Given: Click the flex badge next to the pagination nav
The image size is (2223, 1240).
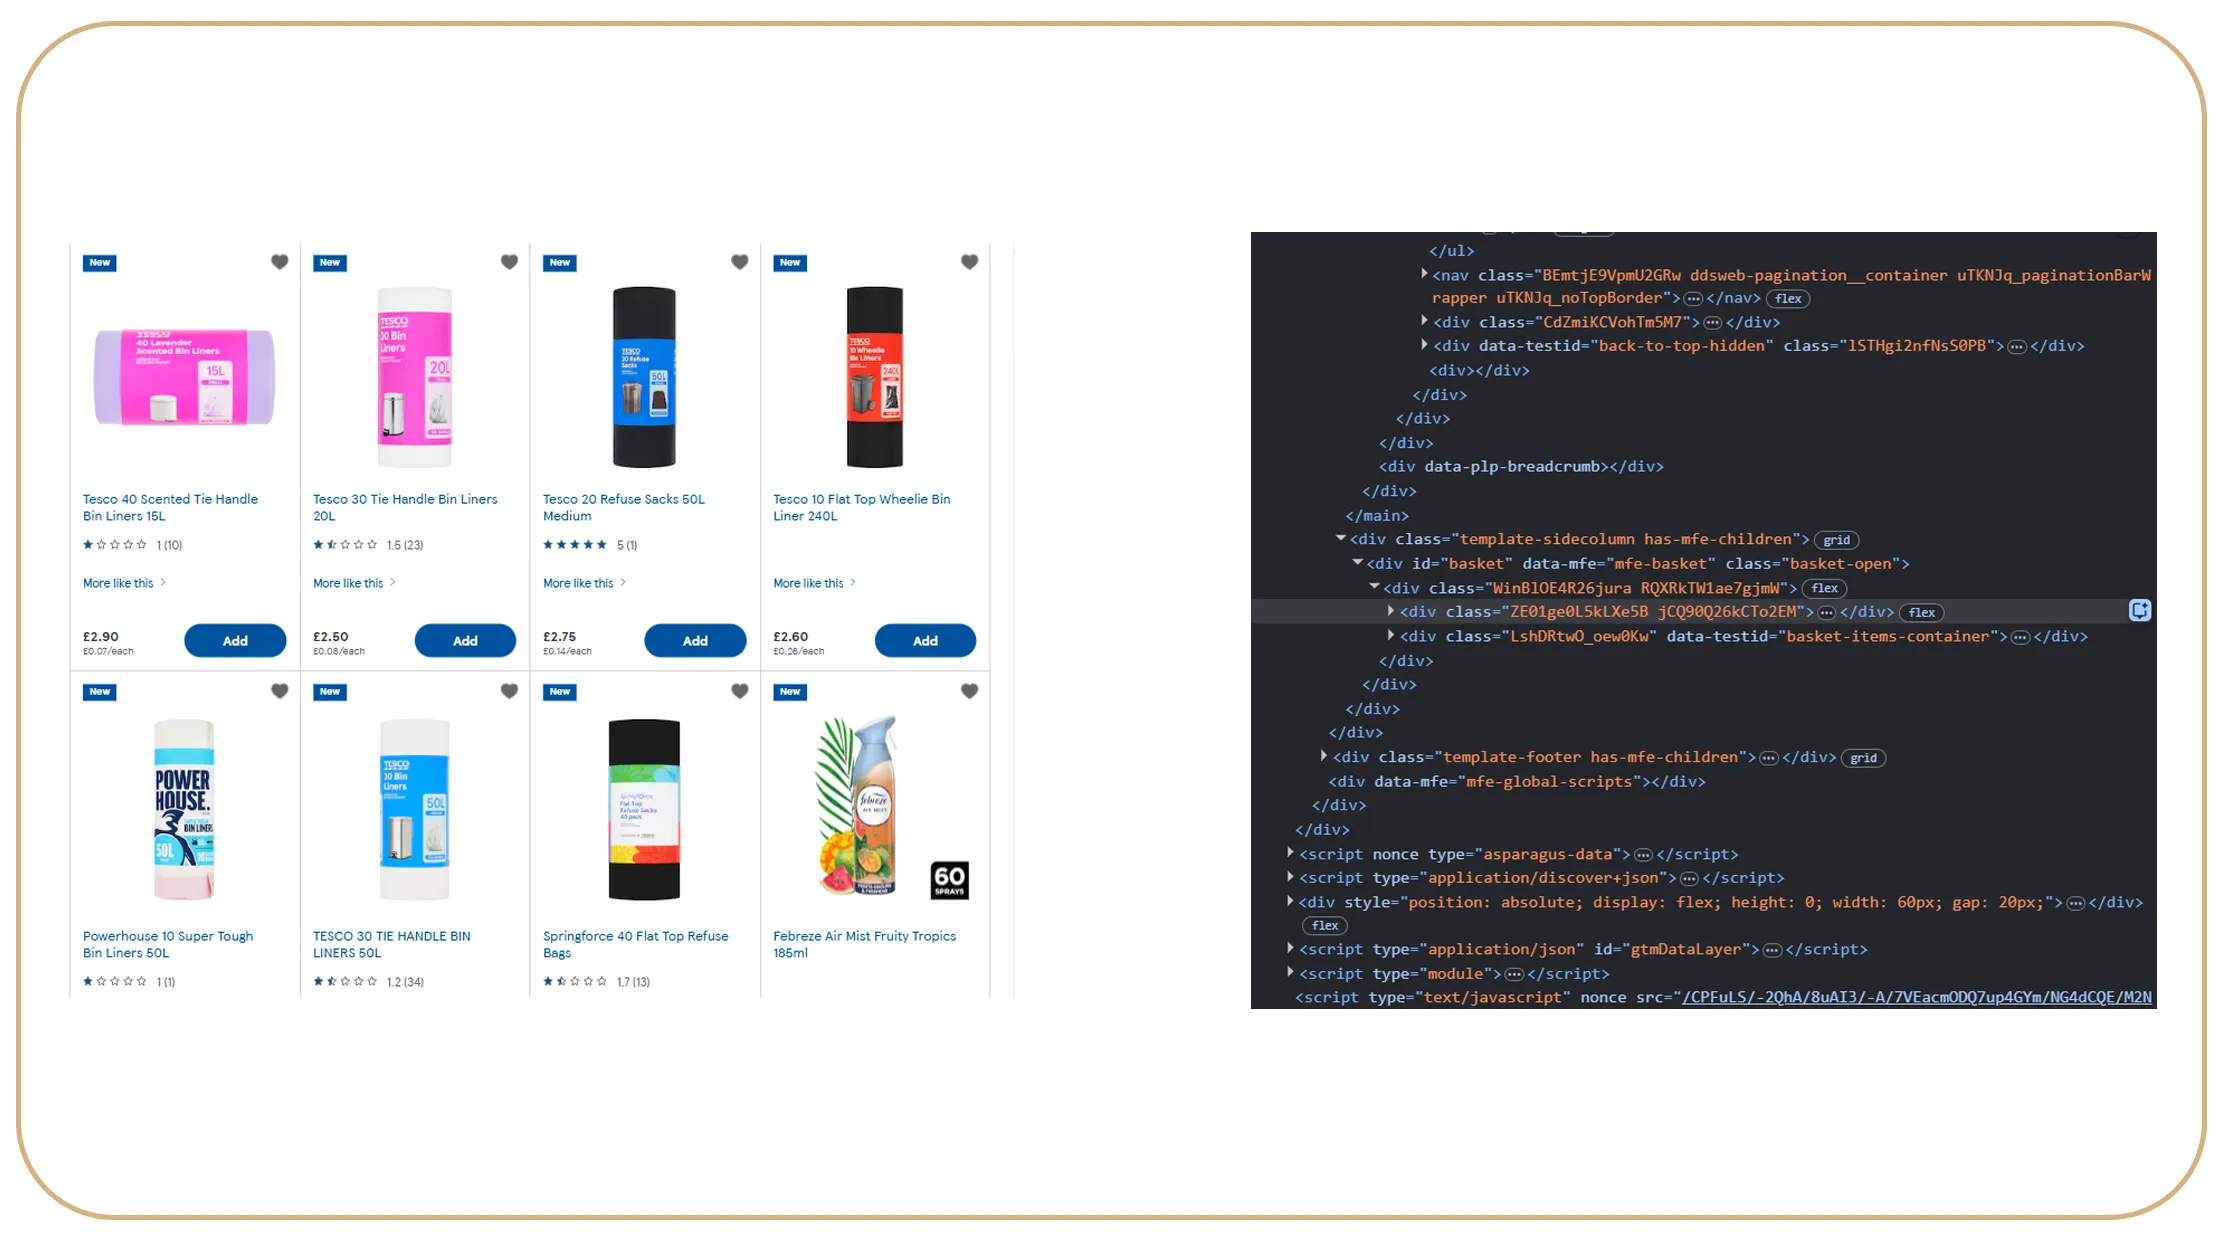Looking at the screenshot, I should pos(1787,298).
